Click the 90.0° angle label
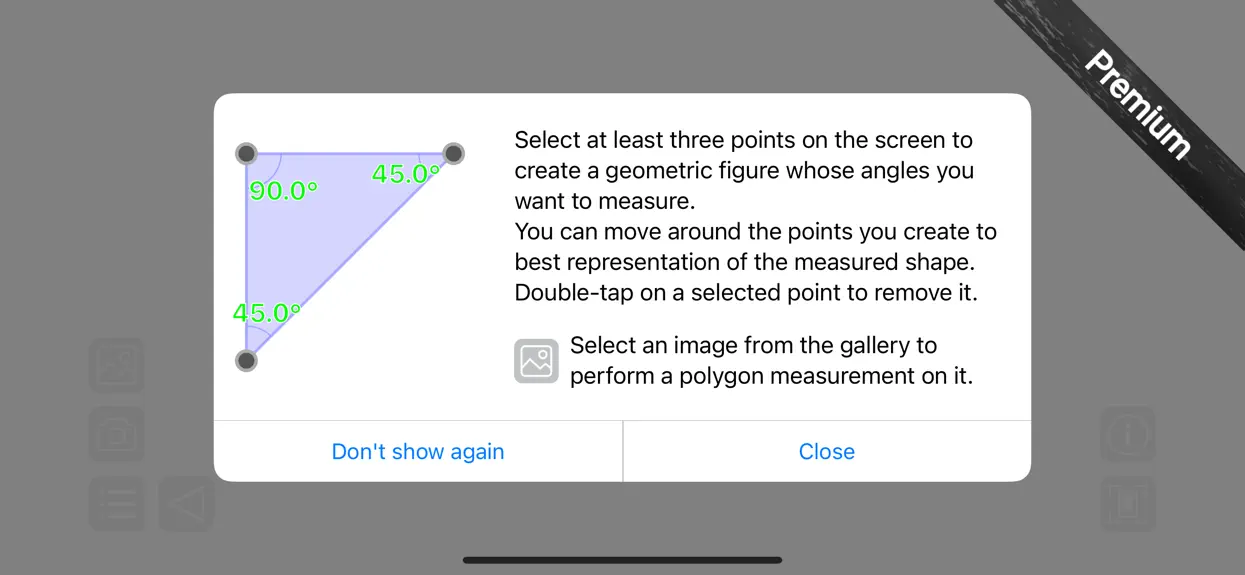Screen dimensions: 1245x575 pyautogui.click(x=283, y=190)
